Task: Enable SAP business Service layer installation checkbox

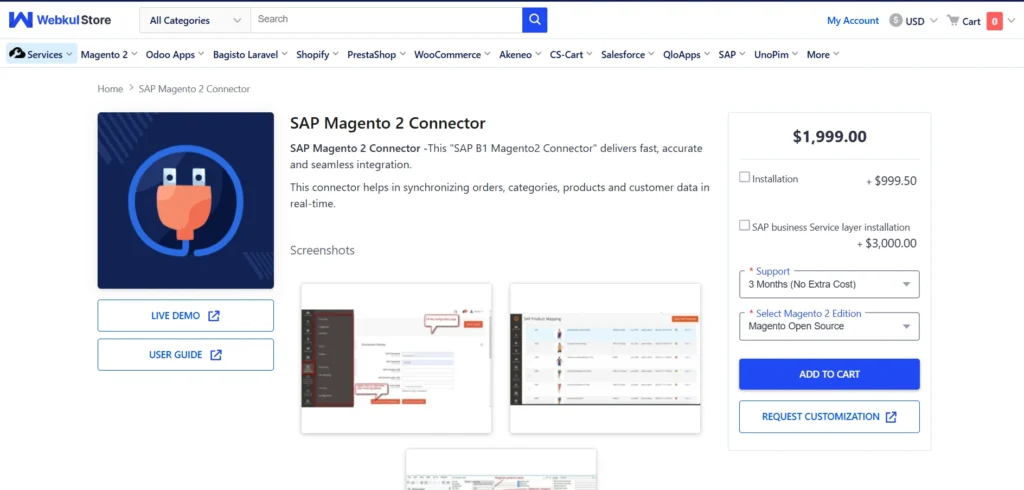Action: pos(744,225)
